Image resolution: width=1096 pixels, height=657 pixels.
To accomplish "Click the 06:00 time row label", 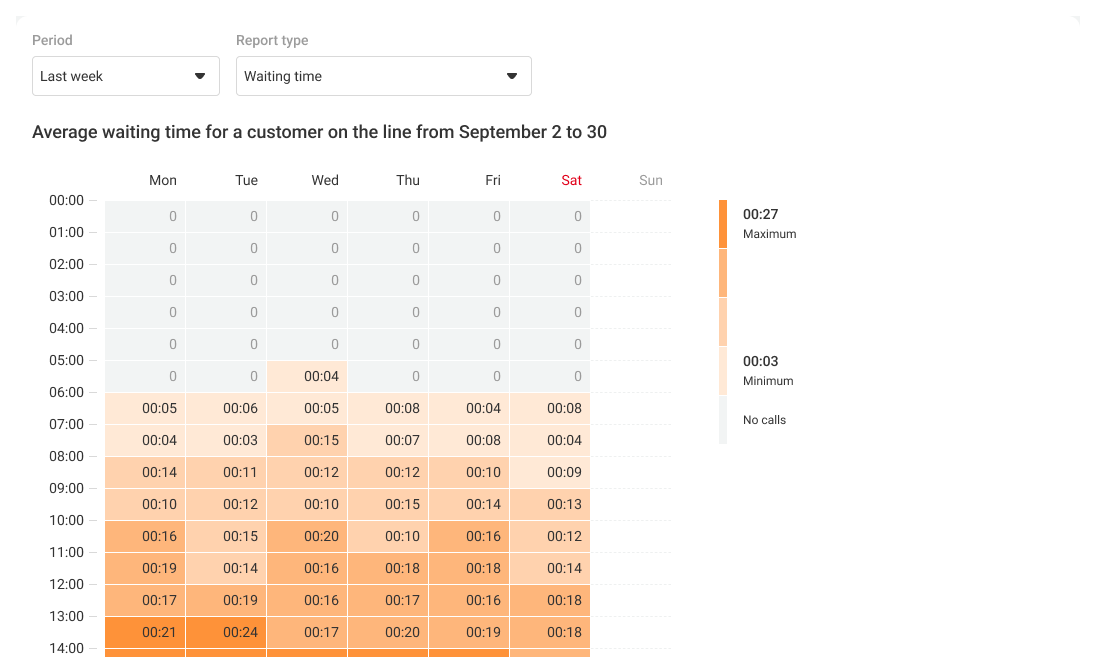I will (66, 392).
